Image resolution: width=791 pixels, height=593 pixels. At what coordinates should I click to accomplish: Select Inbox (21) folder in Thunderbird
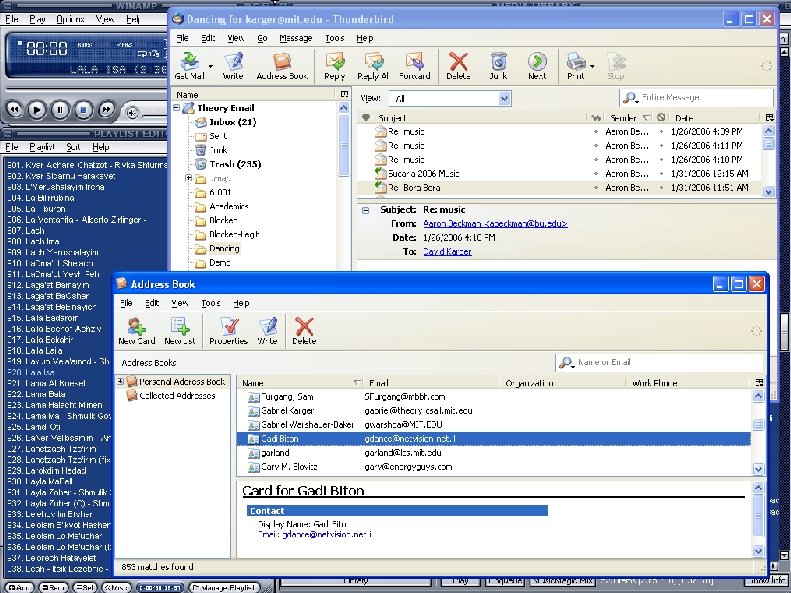[233, 122]
